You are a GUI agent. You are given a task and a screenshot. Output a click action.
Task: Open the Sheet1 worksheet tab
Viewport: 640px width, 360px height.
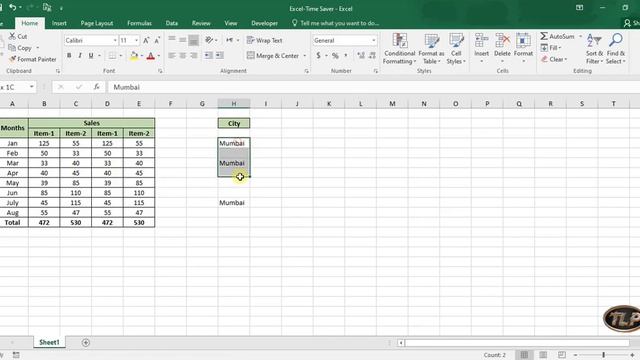coord(49,342)
